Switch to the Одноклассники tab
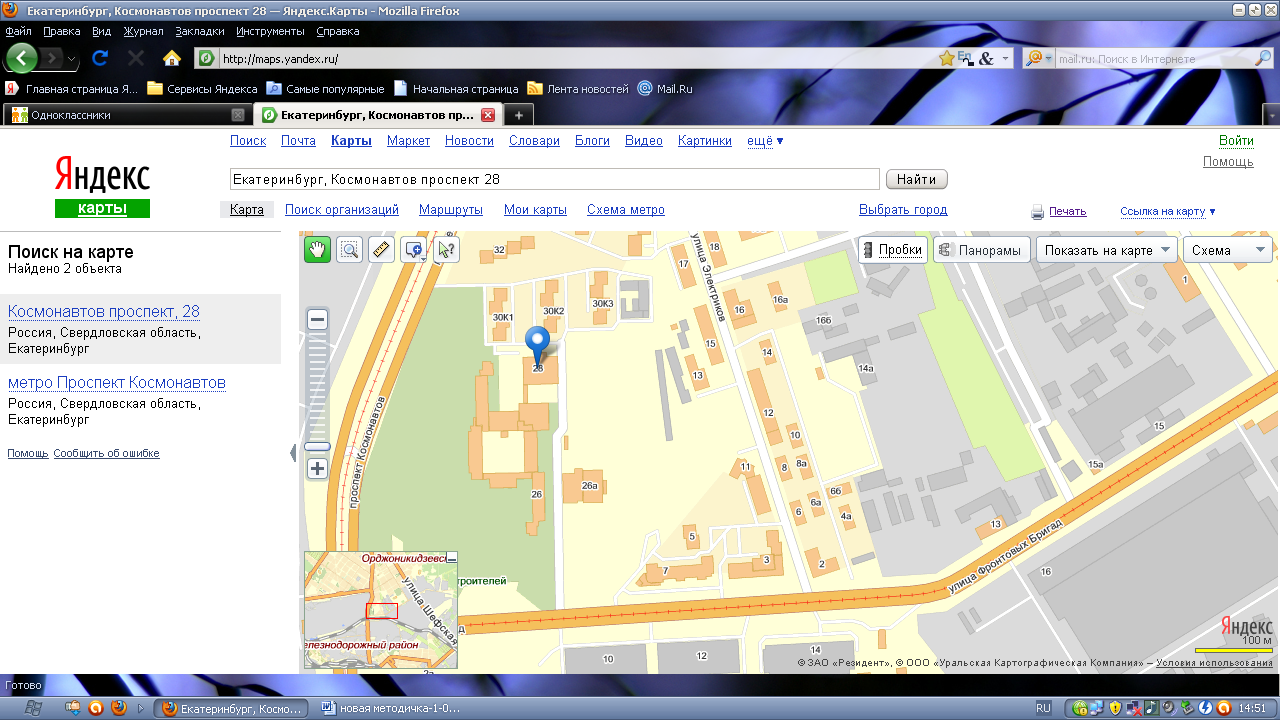Image resolution: width=1280 pixels, height=720 pixels. coord(126,115)
